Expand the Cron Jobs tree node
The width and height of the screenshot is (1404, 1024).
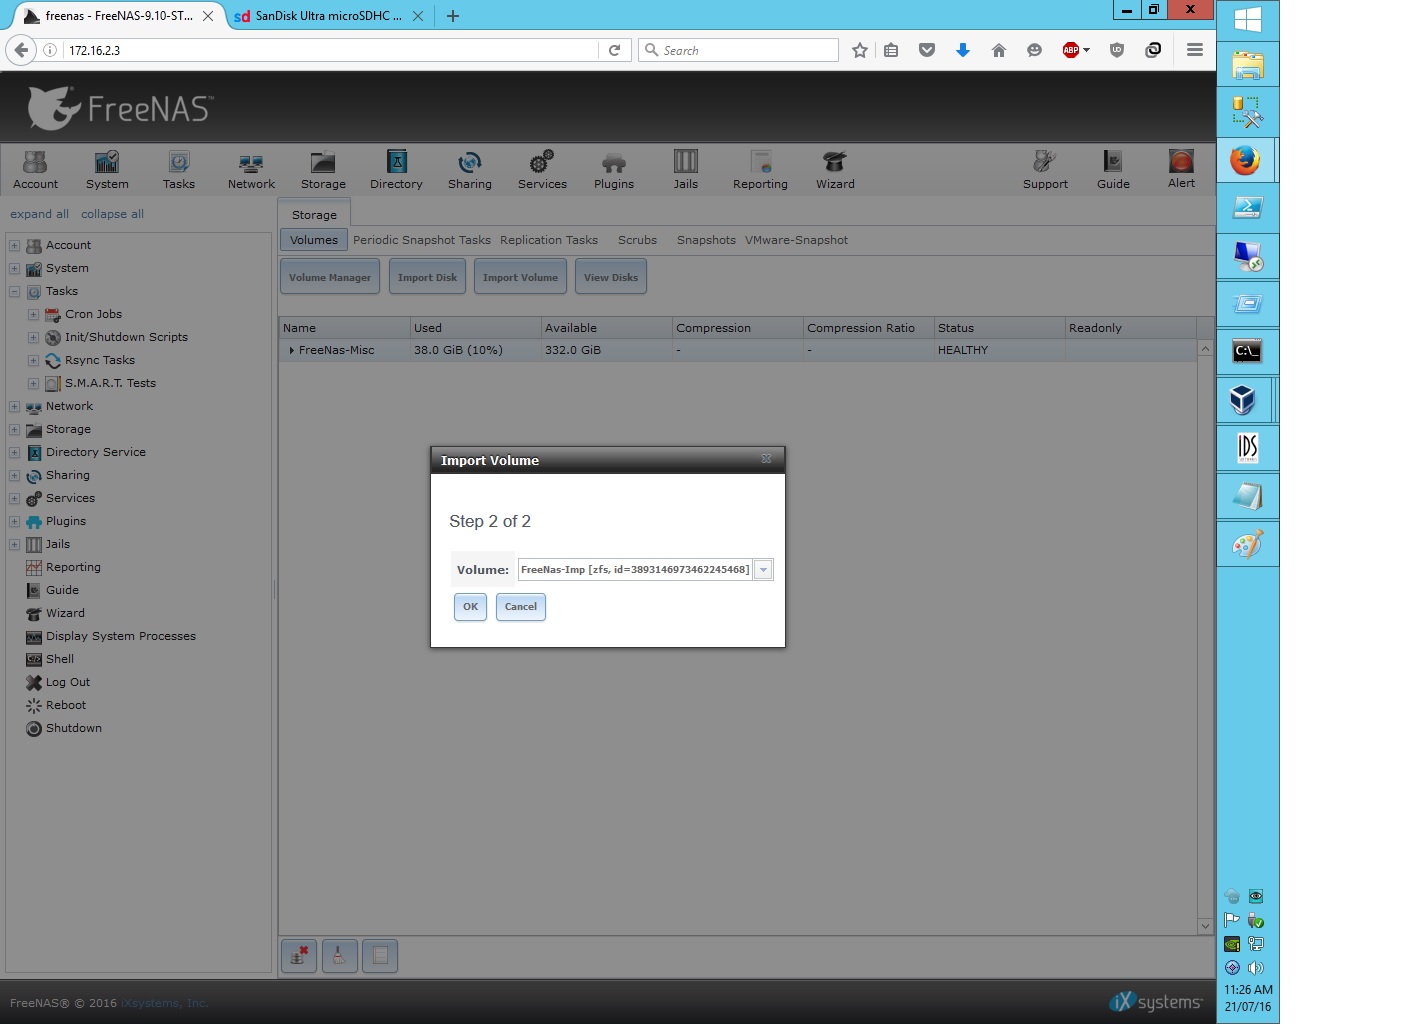[x=33, y=315]
